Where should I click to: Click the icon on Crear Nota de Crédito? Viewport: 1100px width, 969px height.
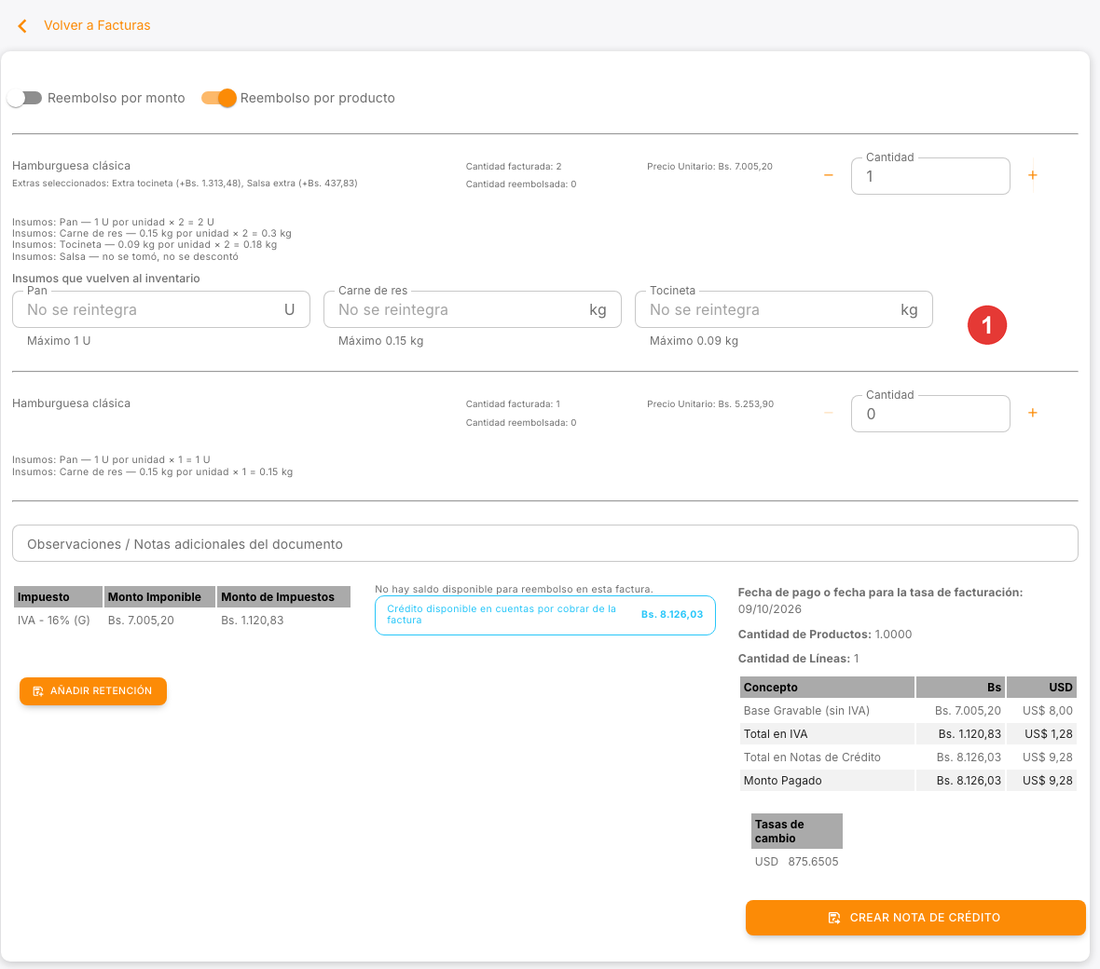(834, 918)
